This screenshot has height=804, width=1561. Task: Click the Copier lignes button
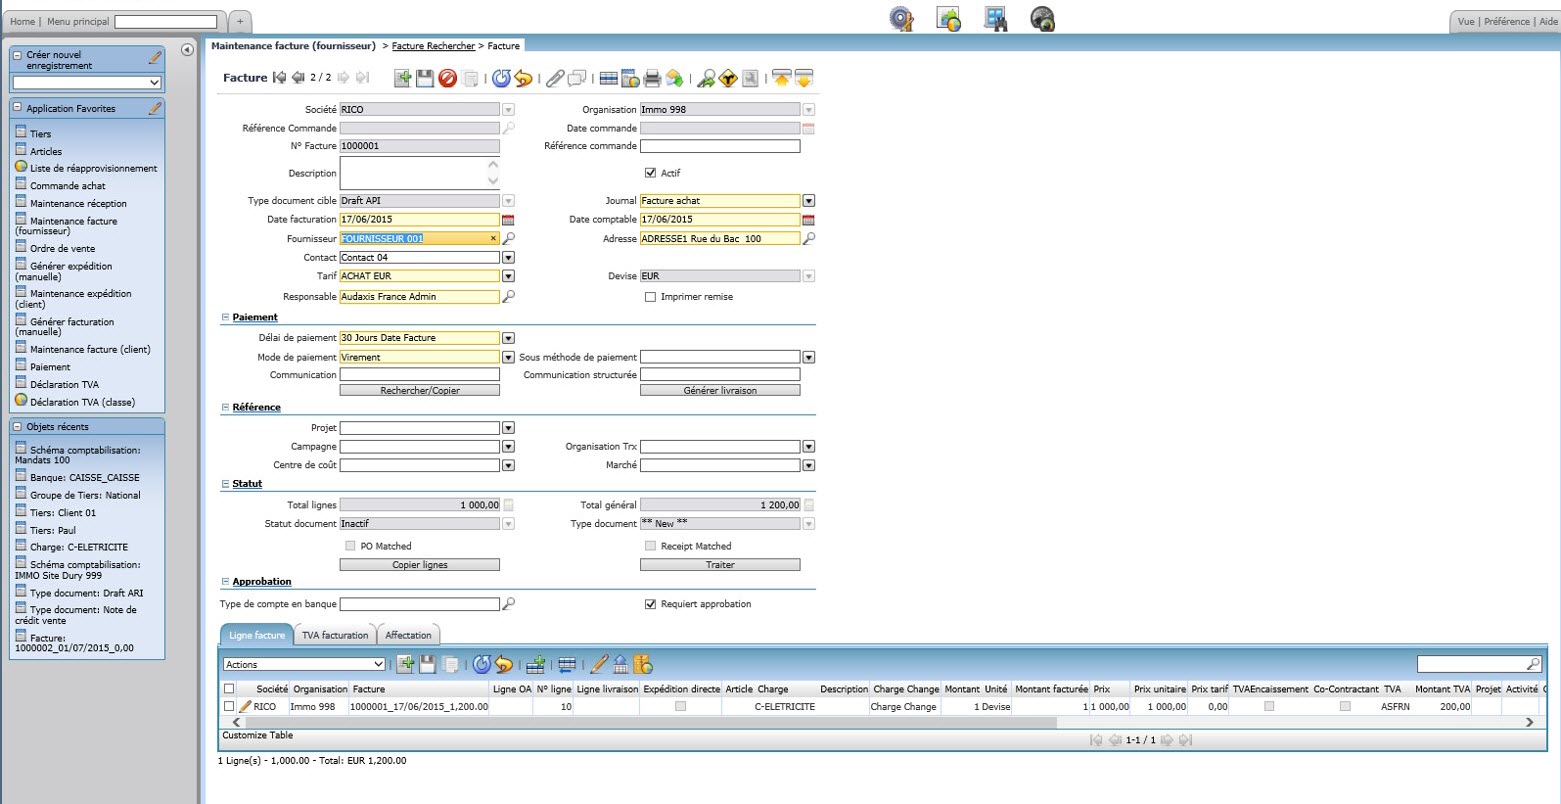420,565
